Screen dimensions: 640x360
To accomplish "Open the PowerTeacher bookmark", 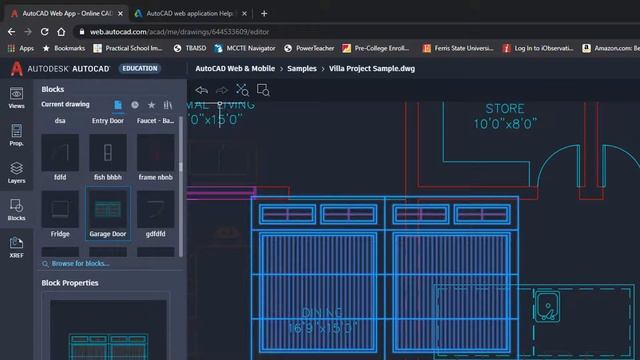I will tap(309, 48).
